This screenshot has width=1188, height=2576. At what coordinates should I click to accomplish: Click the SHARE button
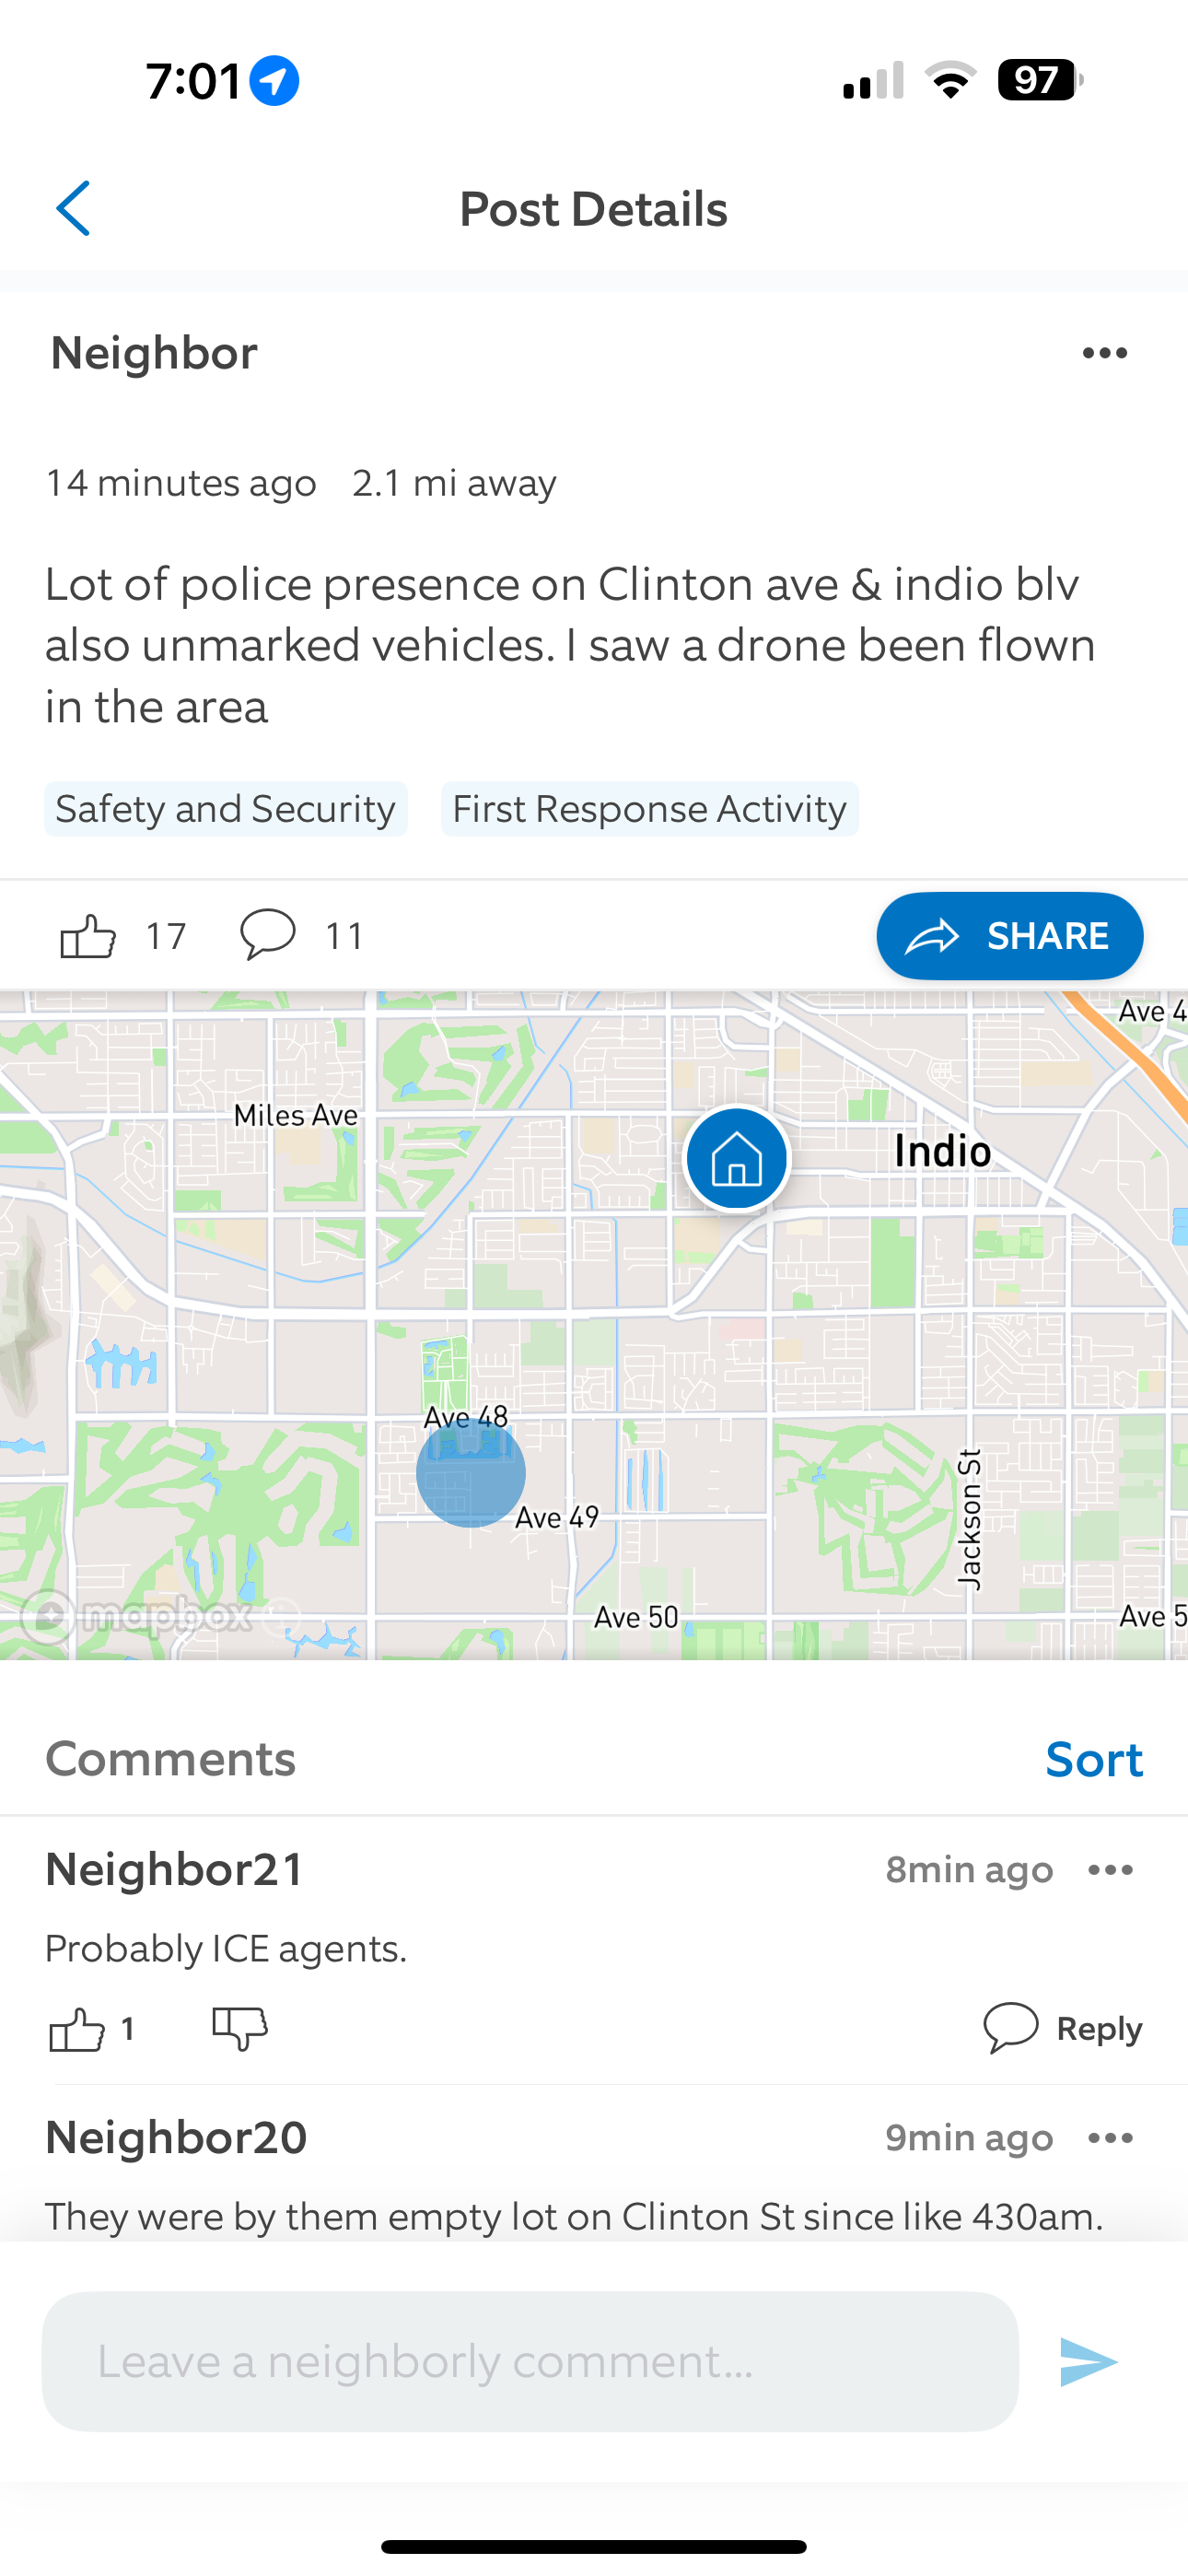point(1010,936)
